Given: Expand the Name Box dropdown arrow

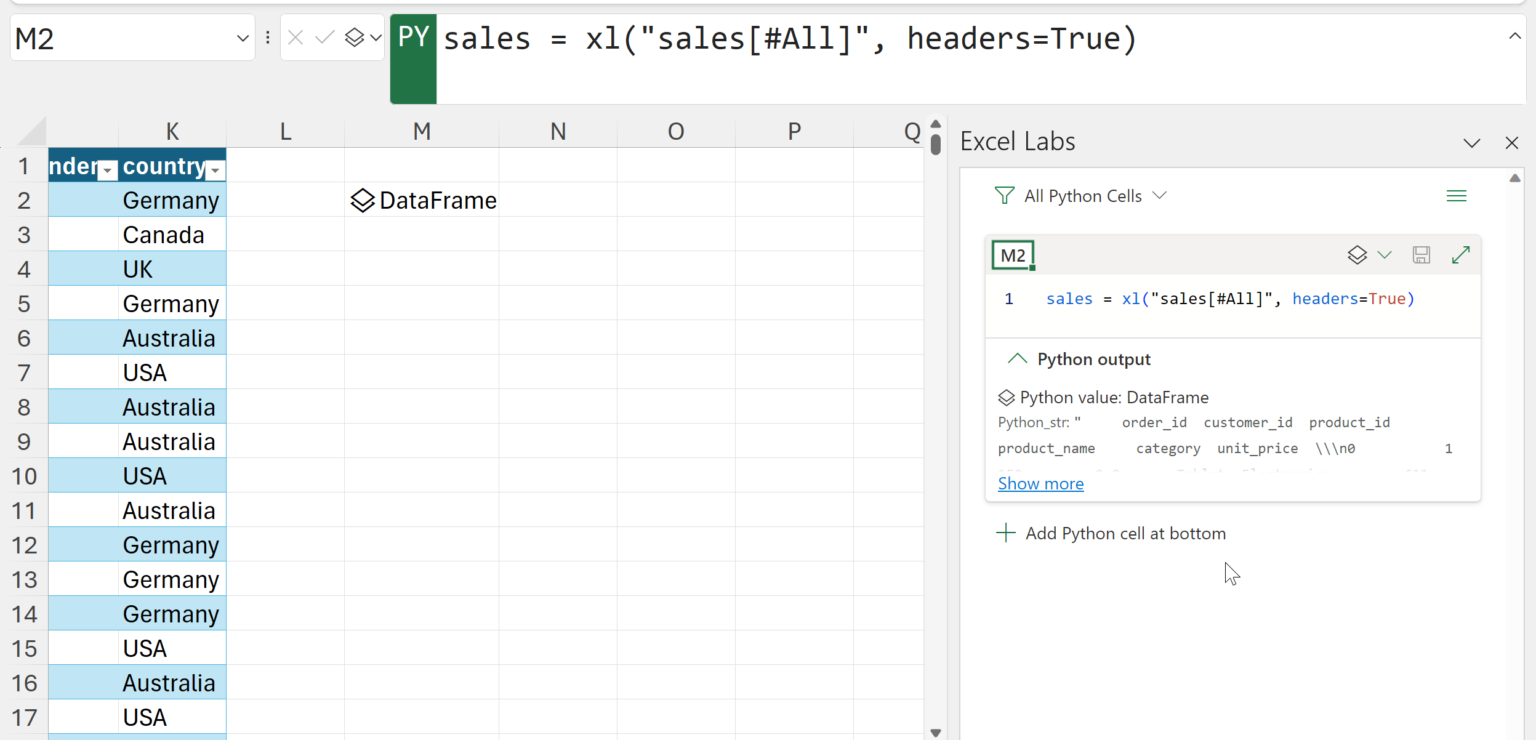Looking at the screenshot, I should pos(242,39).
